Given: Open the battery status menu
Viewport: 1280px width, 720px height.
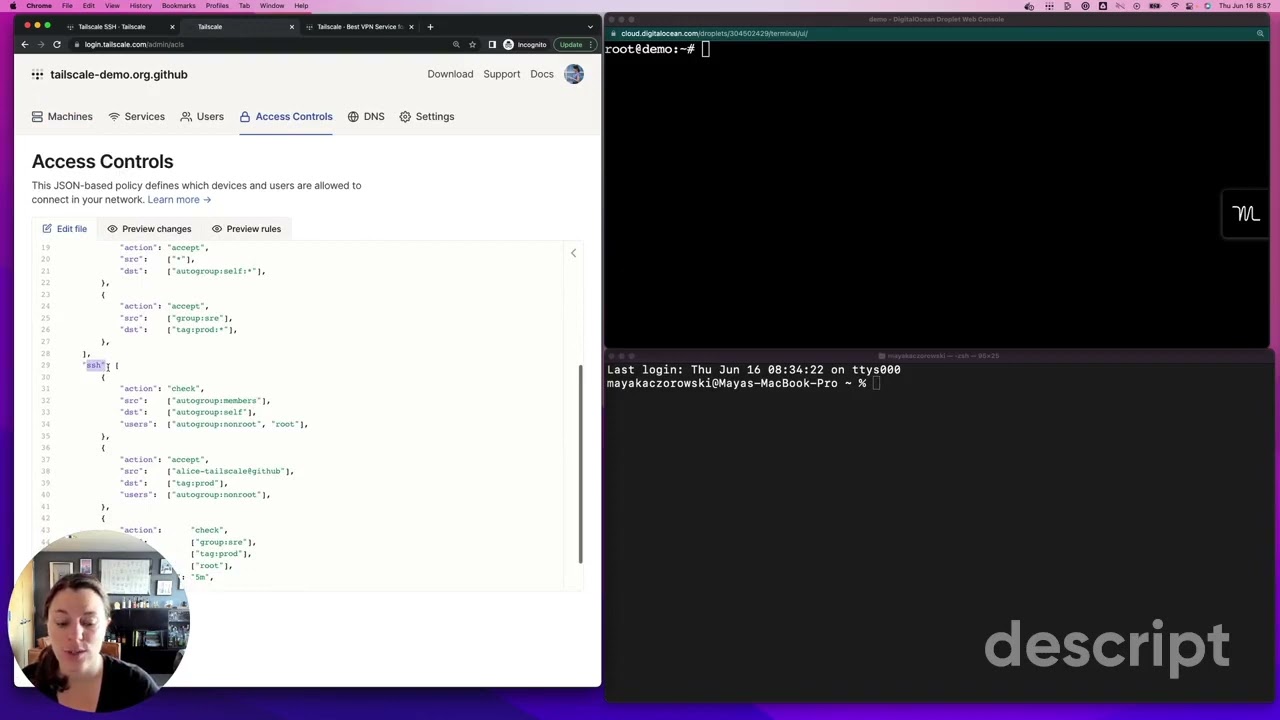Looking at the screenshot, I should [x=1156, y=6].
